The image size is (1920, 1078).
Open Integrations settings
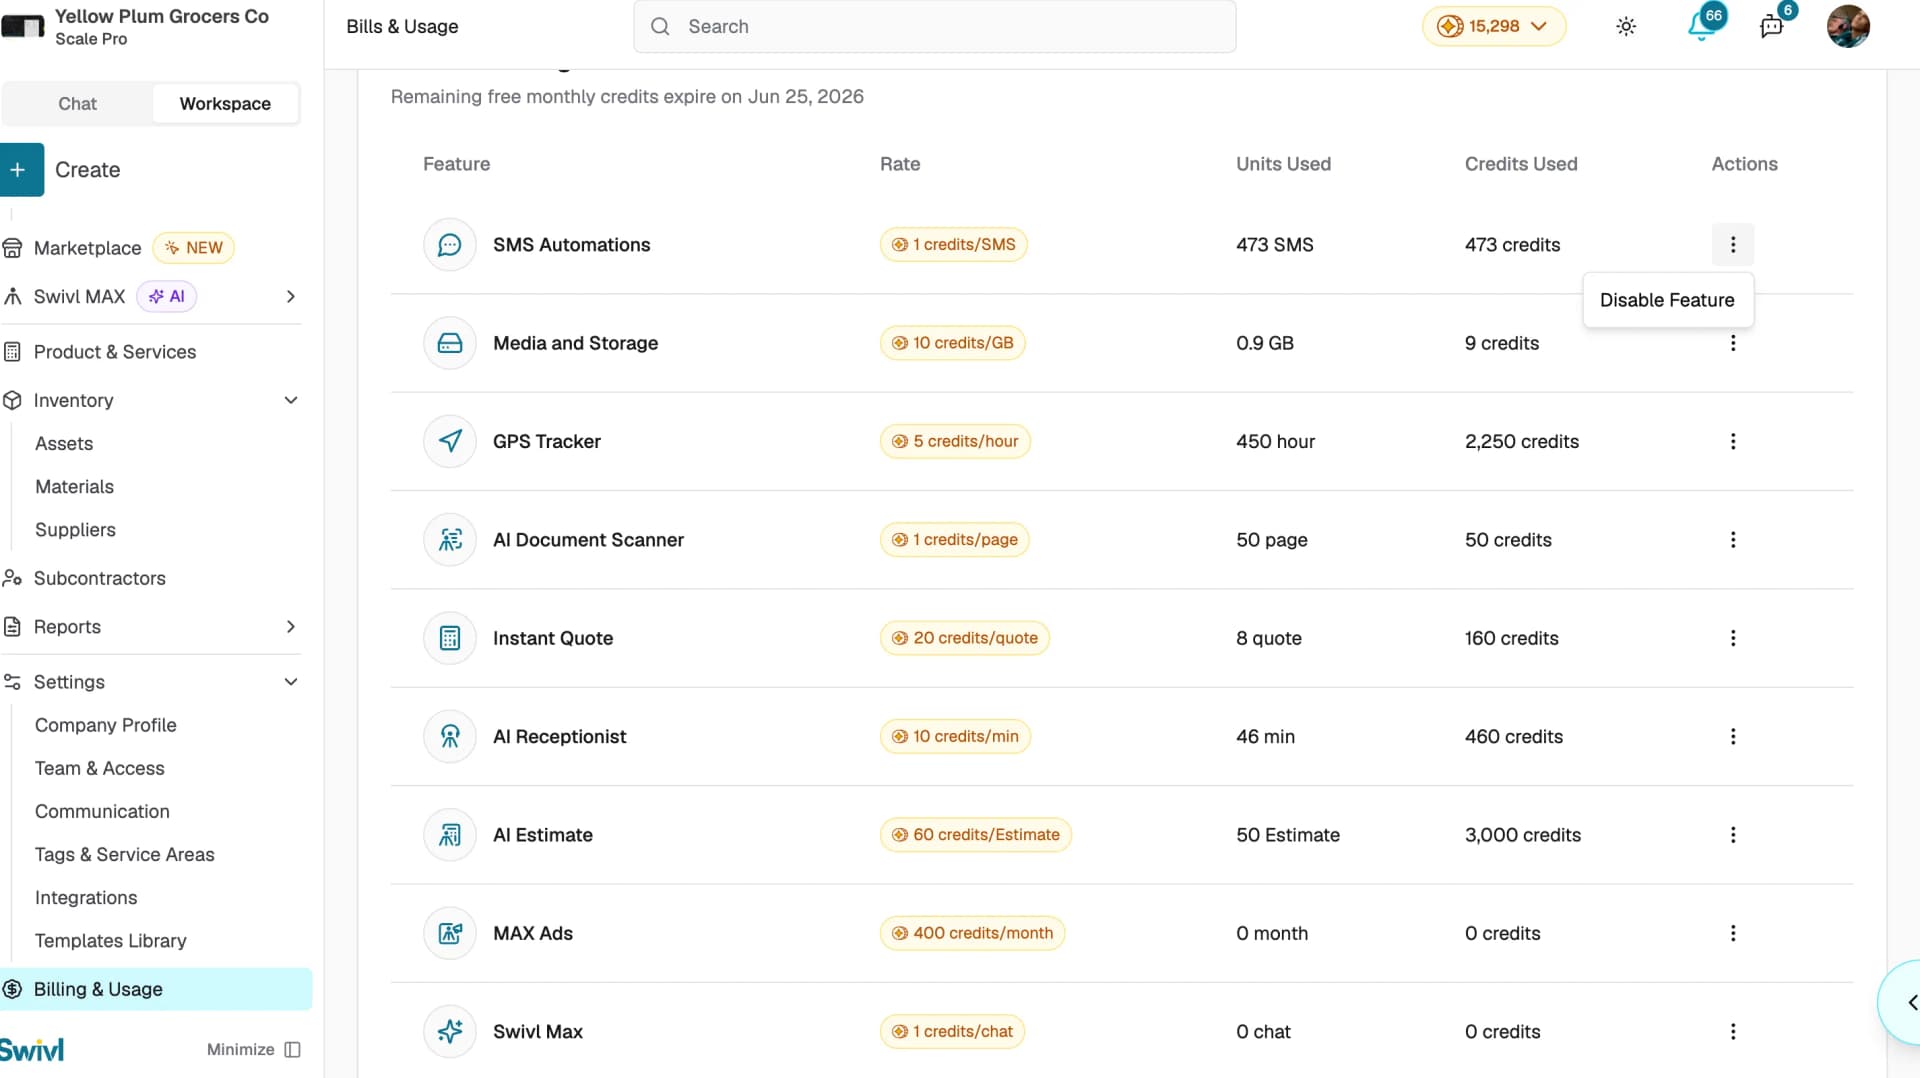pos(86,898)
